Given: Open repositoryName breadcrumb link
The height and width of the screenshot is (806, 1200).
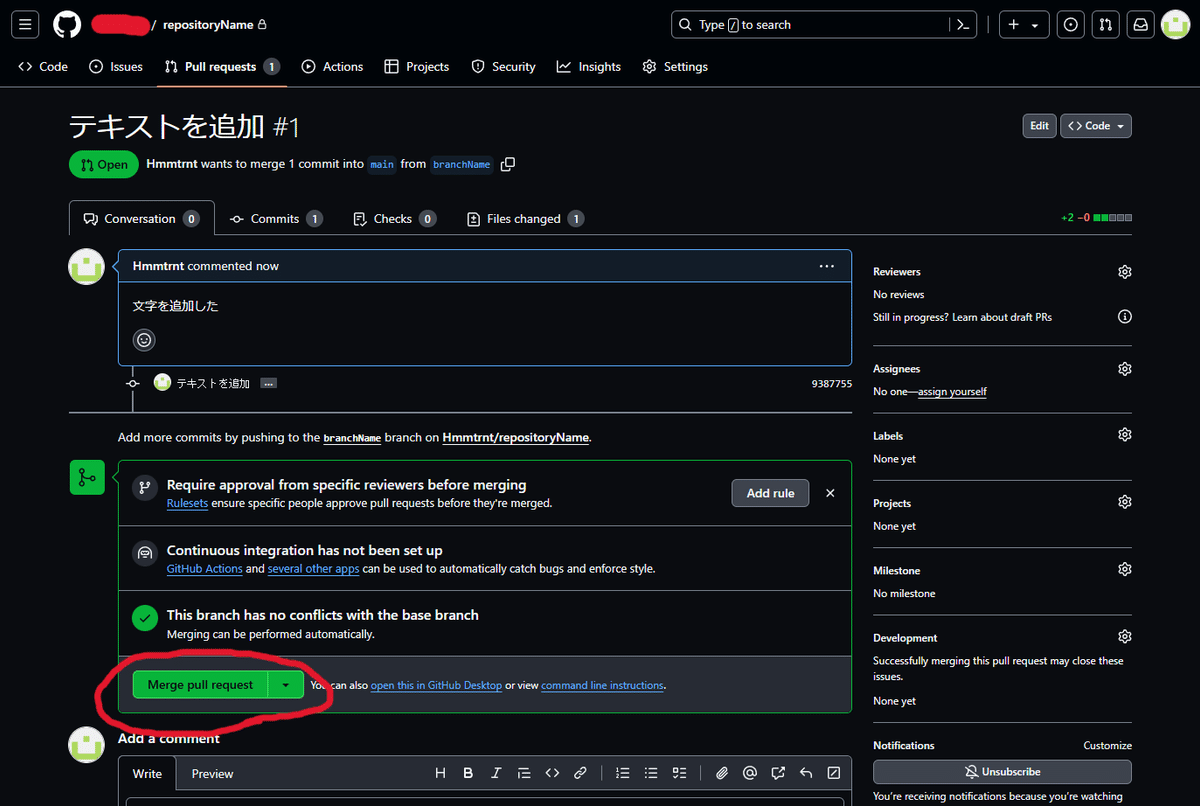Looking at the screenshot, I should click(x=209, y=24).
